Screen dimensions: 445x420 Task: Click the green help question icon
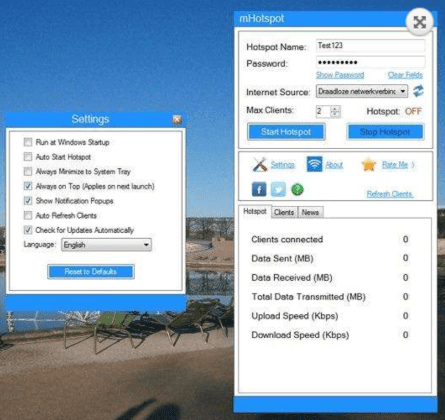297,189
